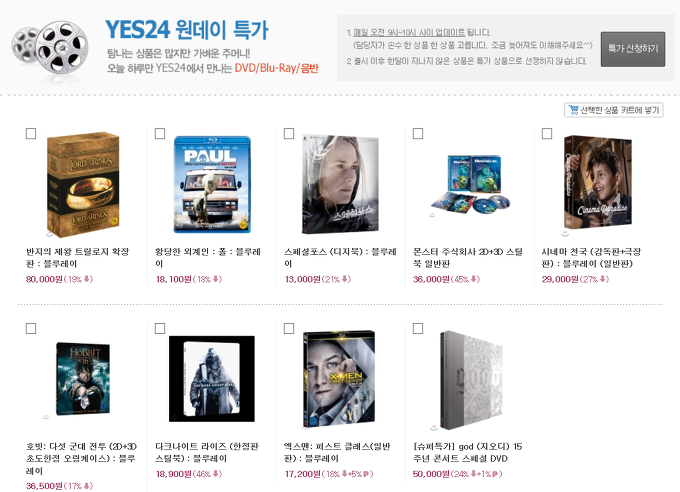Click the film reel logo icon
Screen dimensions: 680x492
tap(50, 47)
